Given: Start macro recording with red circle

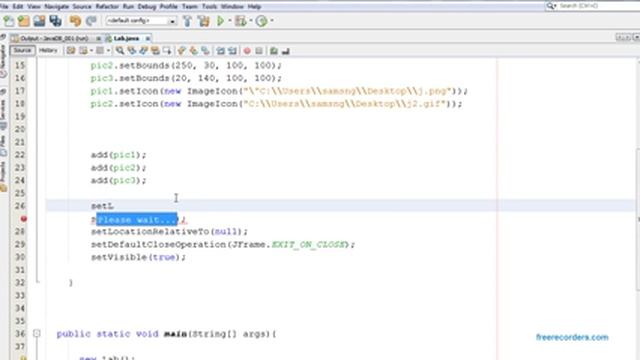Looking at the screenshot, I should pyautogui.click(x=247, y=51).
